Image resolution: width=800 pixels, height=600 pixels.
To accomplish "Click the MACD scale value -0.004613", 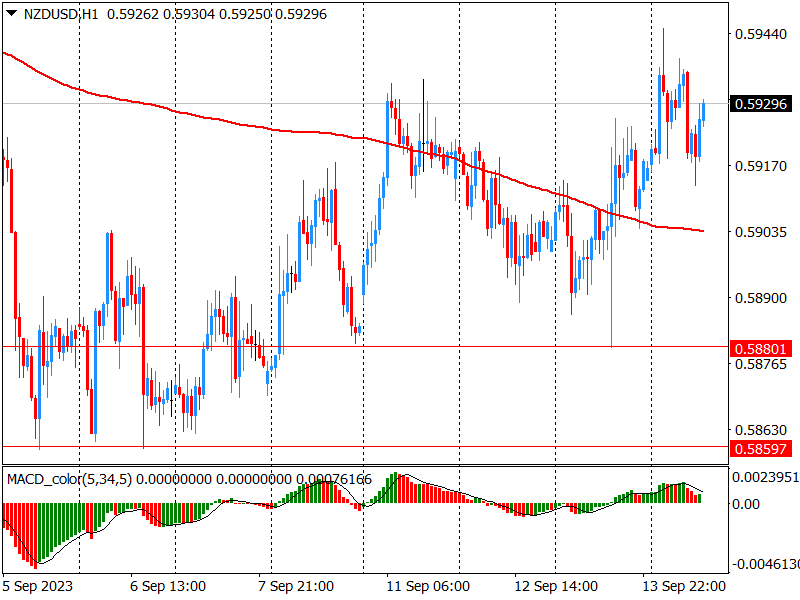I will pos(765,564).
